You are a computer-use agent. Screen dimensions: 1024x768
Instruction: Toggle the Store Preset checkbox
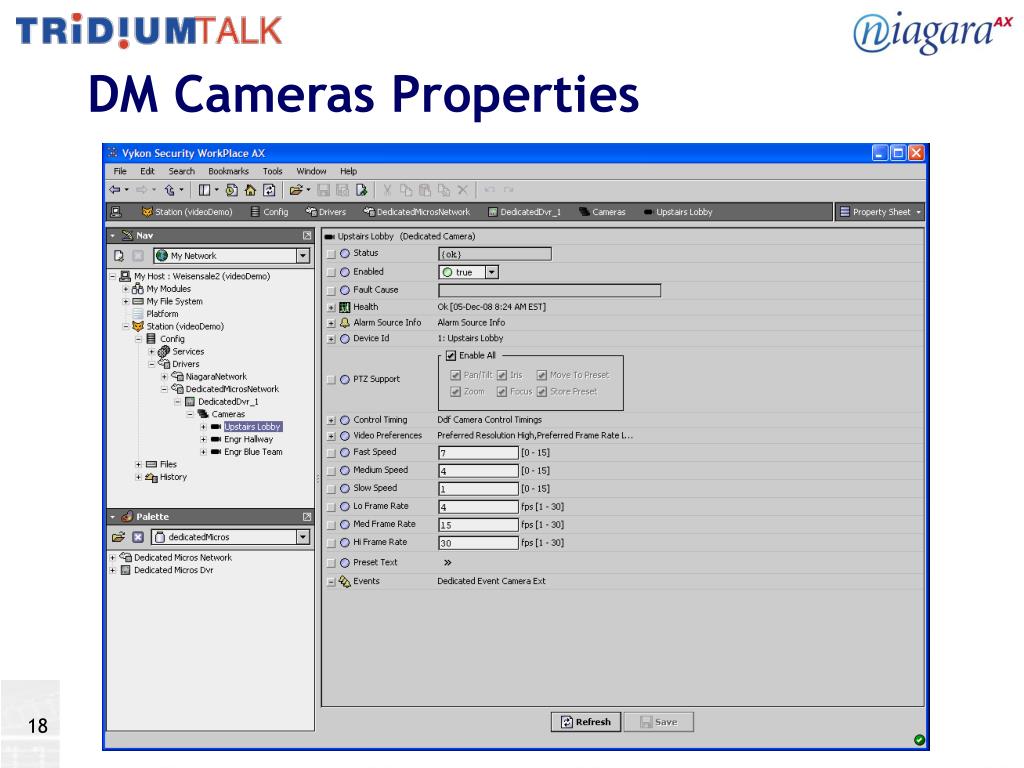tap(541, 392)
